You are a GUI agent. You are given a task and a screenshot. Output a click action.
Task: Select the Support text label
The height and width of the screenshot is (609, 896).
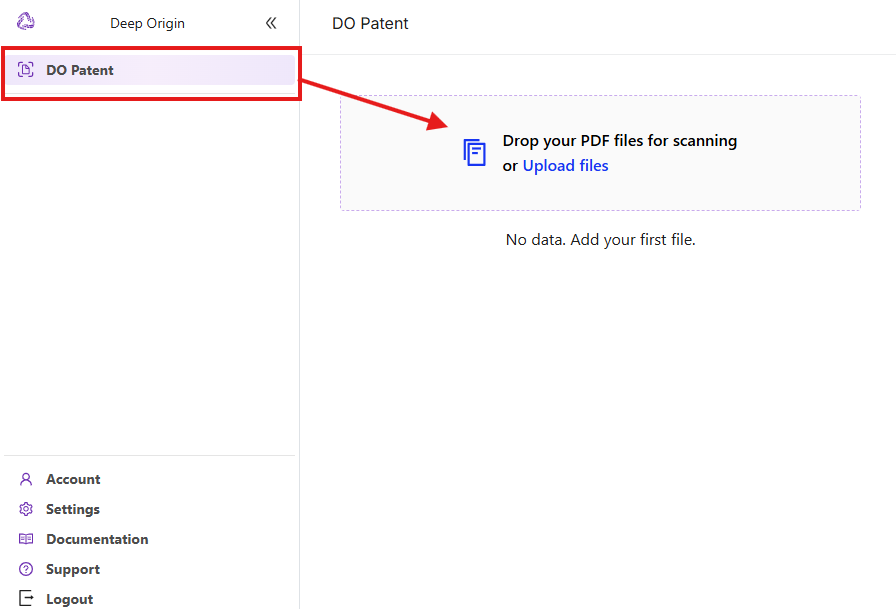pos(73,569)
